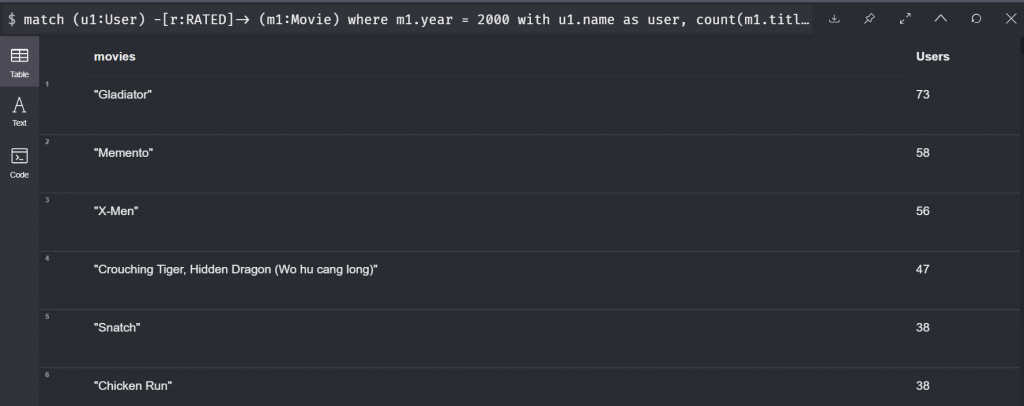This screenshot has height=406, width=1024.
Task: Switch to the Table view
Action: click(19, 62)
